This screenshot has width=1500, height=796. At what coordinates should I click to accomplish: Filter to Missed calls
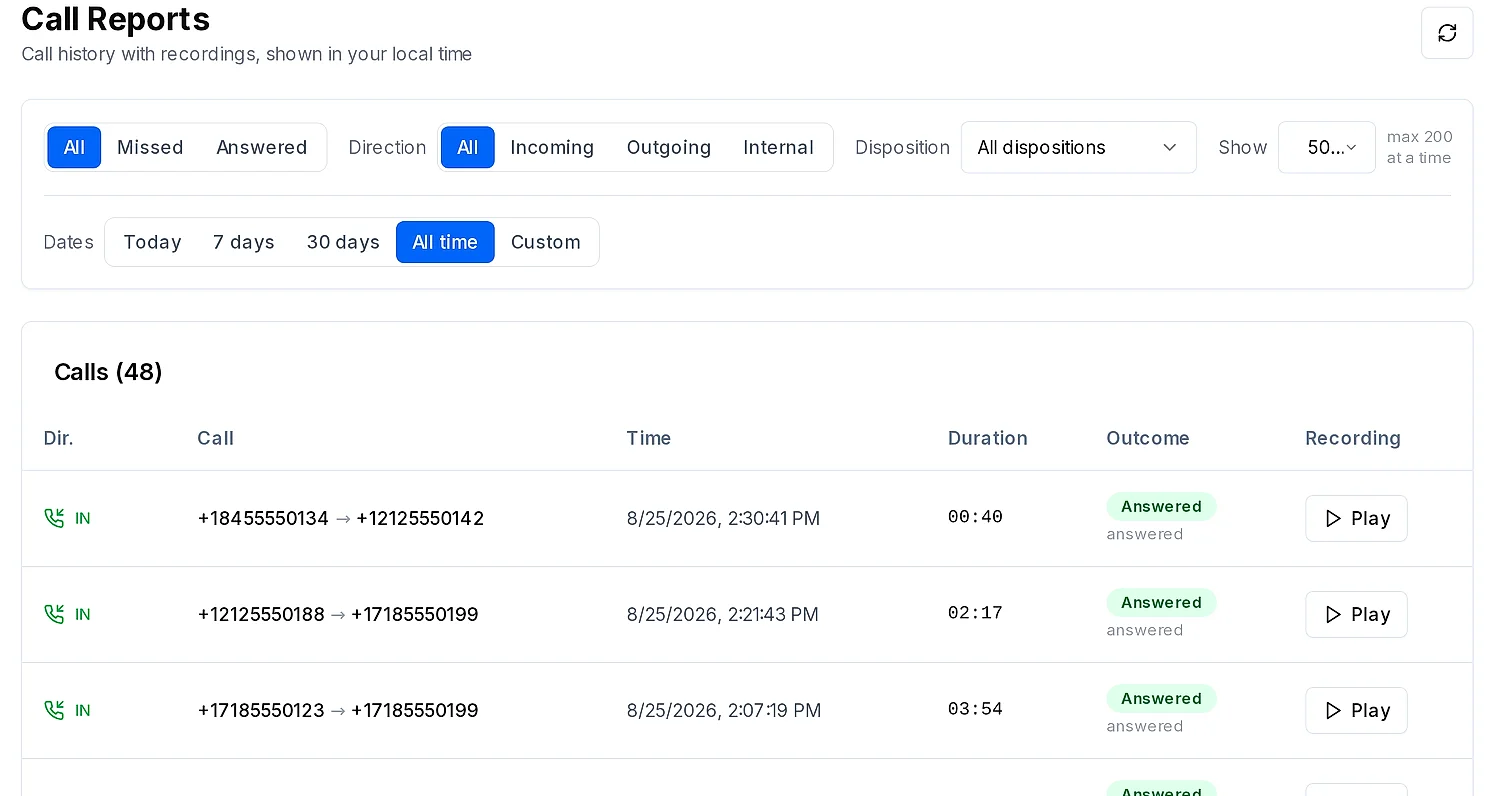pyautogui.click(x=150, y=147)
